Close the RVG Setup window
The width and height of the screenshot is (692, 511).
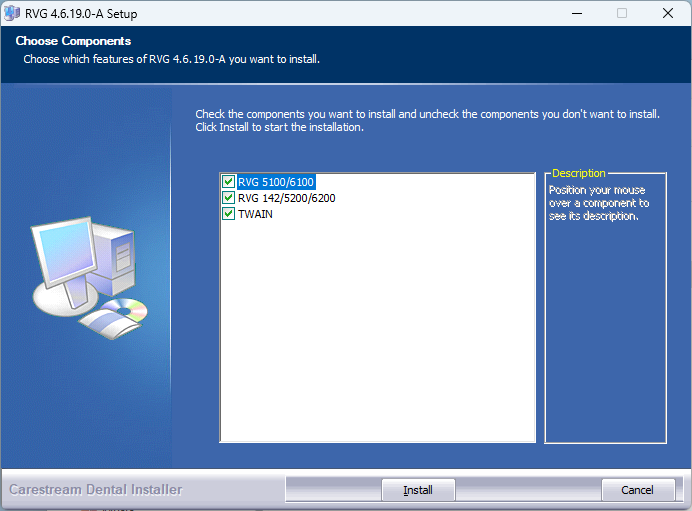click(x=667, y=14)
